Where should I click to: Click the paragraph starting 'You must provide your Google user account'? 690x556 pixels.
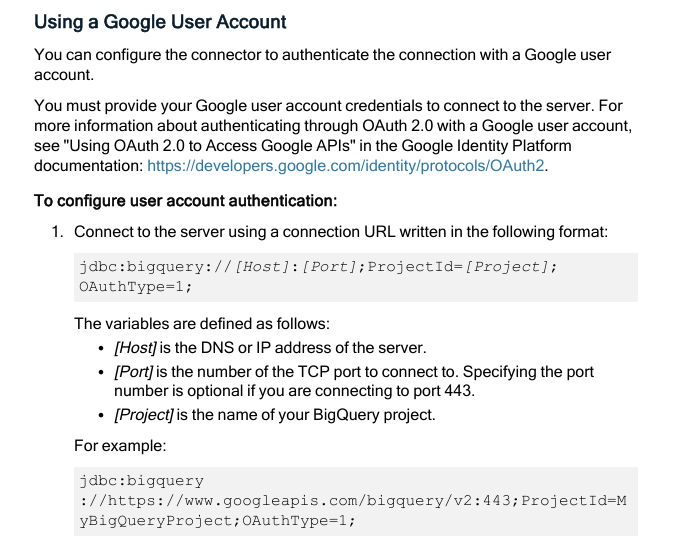point(333,136)
